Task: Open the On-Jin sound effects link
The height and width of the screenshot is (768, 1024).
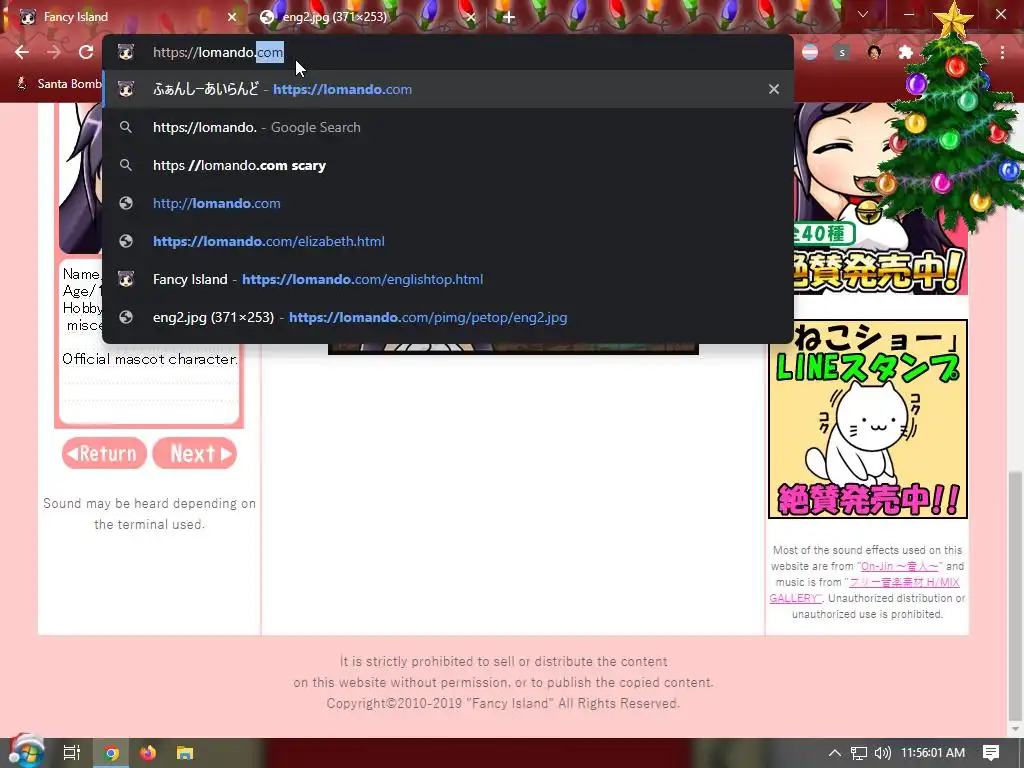Action: (899, 566)
